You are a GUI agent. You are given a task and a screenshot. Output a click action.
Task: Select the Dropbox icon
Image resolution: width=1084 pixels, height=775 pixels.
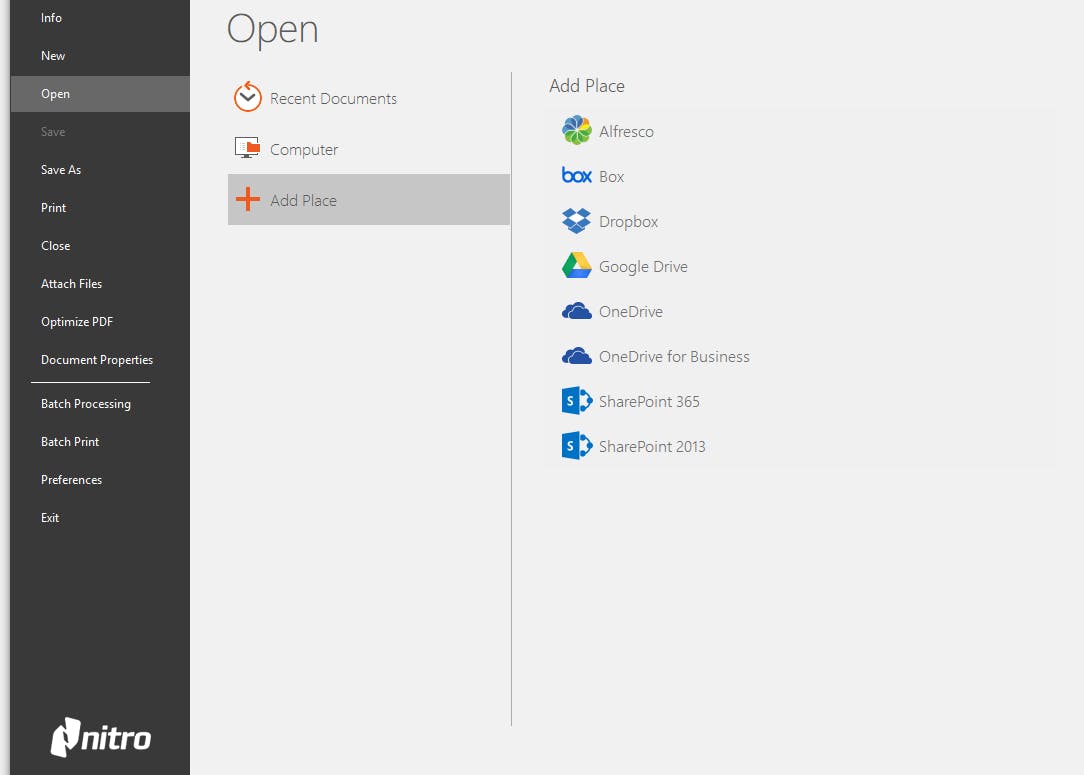(x=577, y=221)
